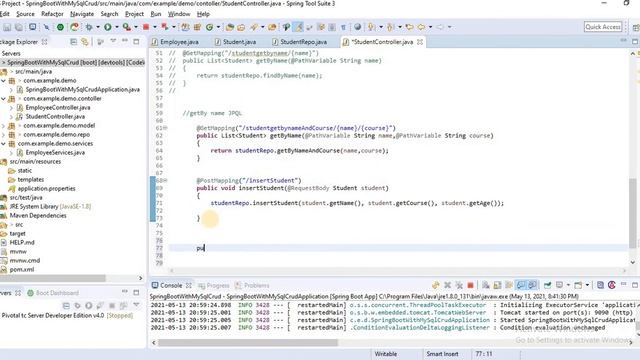
Task: Click the Save All toolbar icon
Action: [19, 27]
